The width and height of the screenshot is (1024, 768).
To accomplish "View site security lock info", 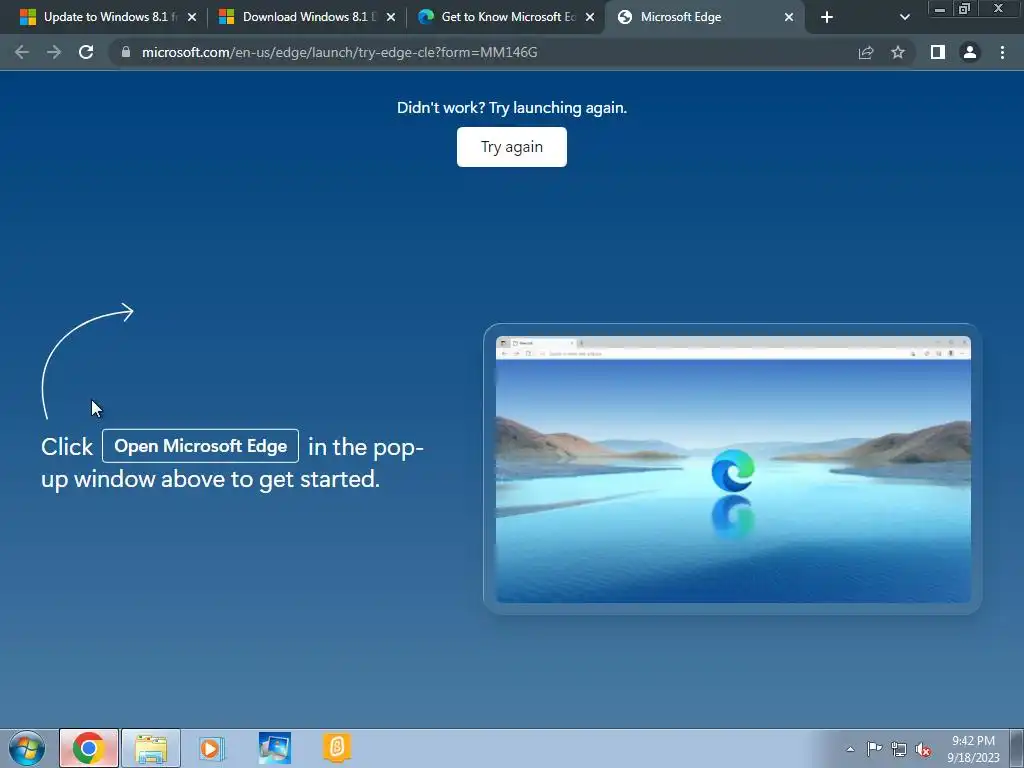I will pyautogui.click(x=126, y=52).
